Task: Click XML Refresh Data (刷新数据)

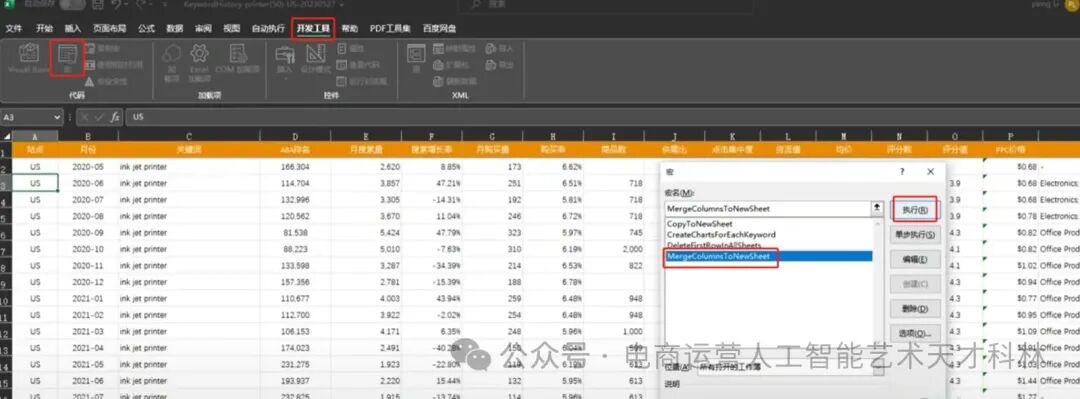Action: pyautogui.click(x=455, y=81)
